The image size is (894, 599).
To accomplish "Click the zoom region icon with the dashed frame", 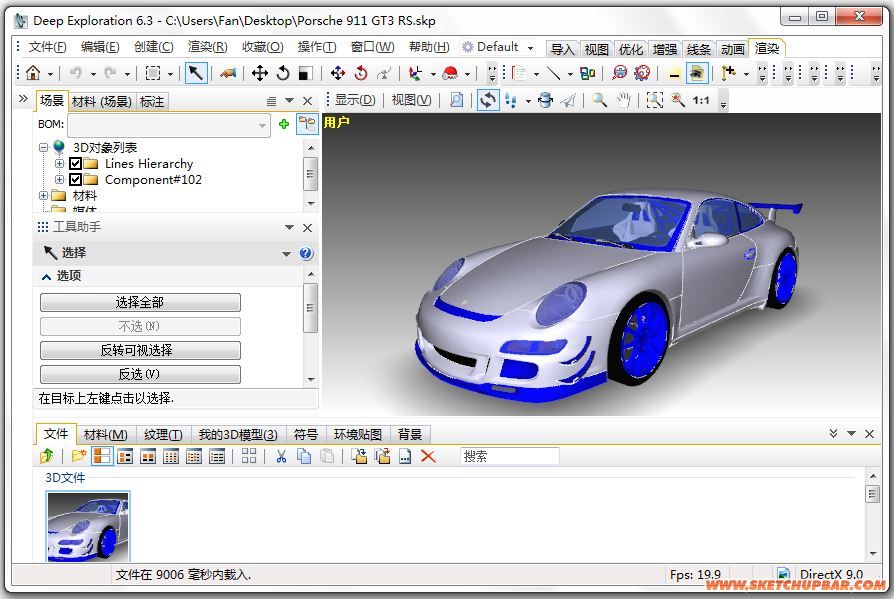I will [654, 100].
